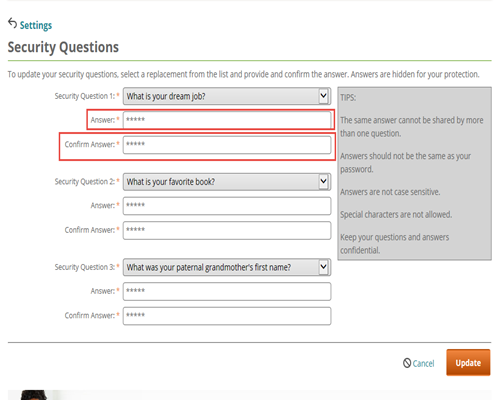The width and height of the screenshot is (500, 400).
Task: Focus the Answer field under favorite book question
Action: 227,206
